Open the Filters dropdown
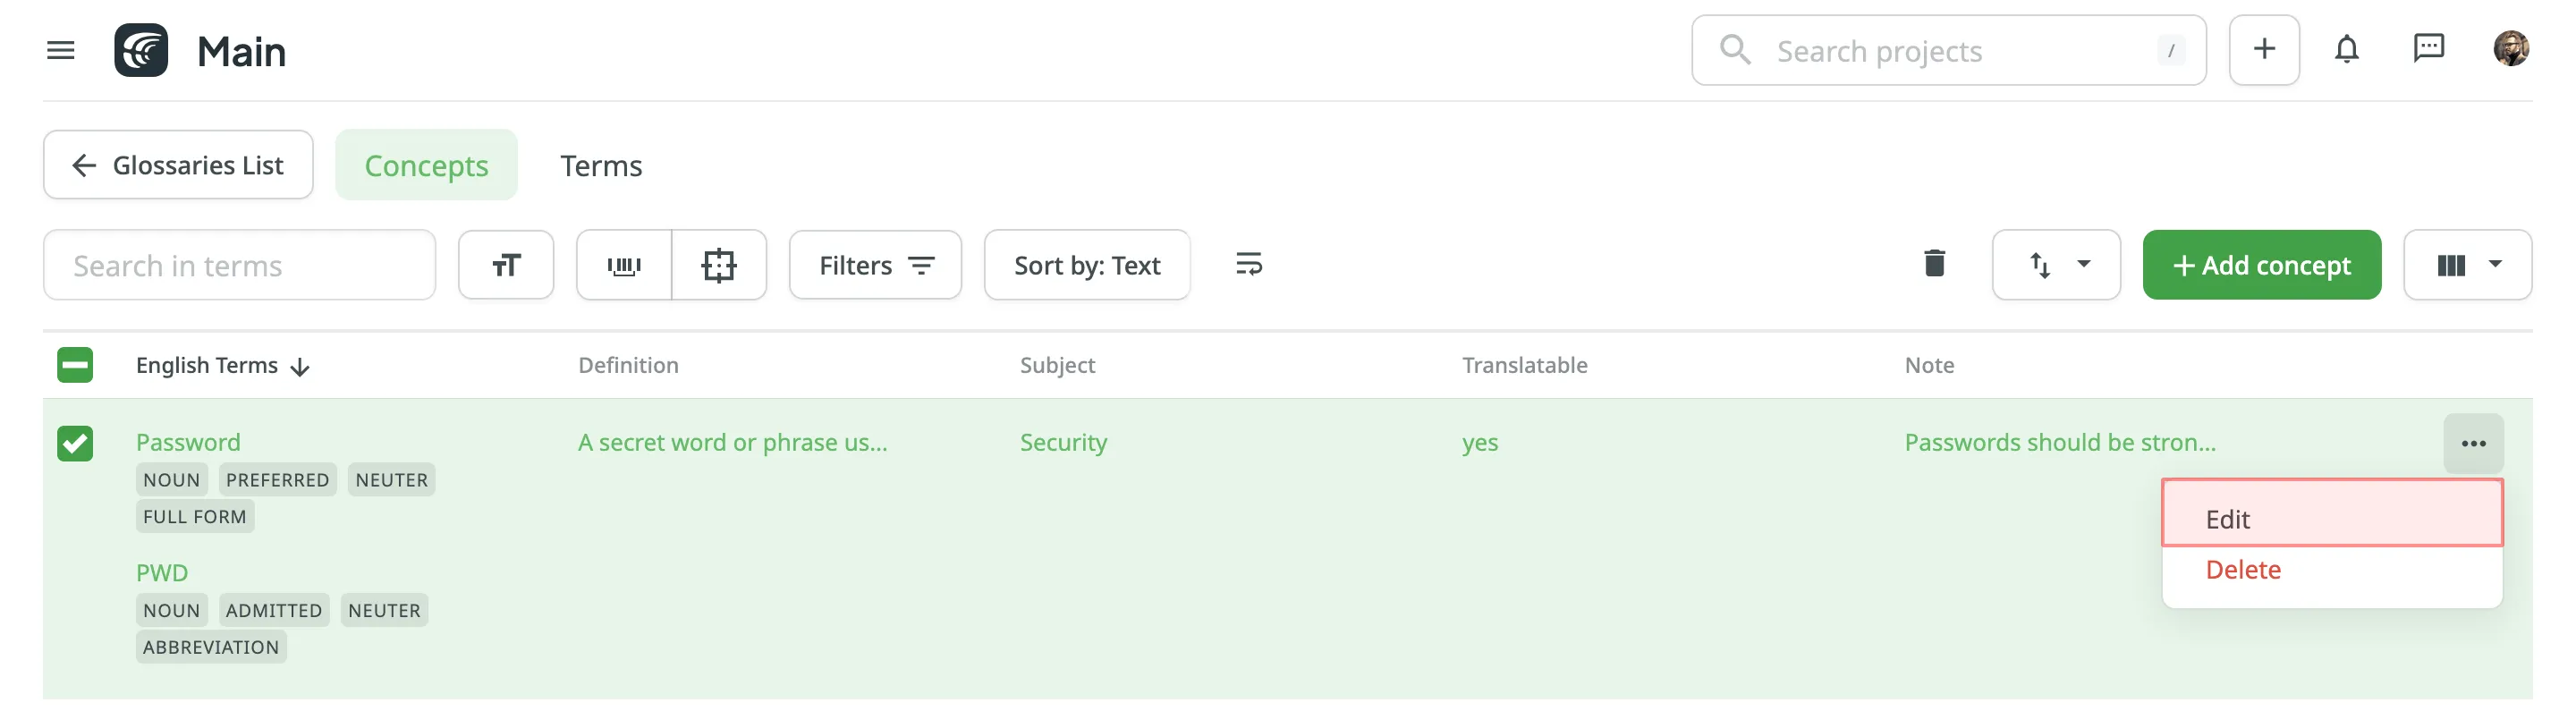Screen dimensions: 2576x728 click(875, 265)
